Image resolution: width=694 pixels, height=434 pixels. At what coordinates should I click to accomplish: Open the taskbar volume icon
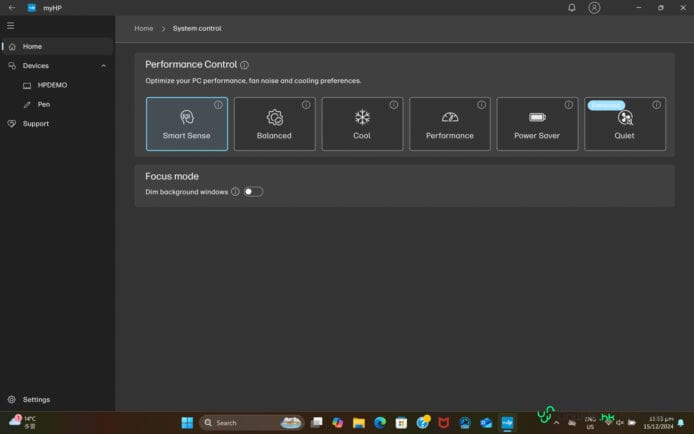tap(620, 423)
